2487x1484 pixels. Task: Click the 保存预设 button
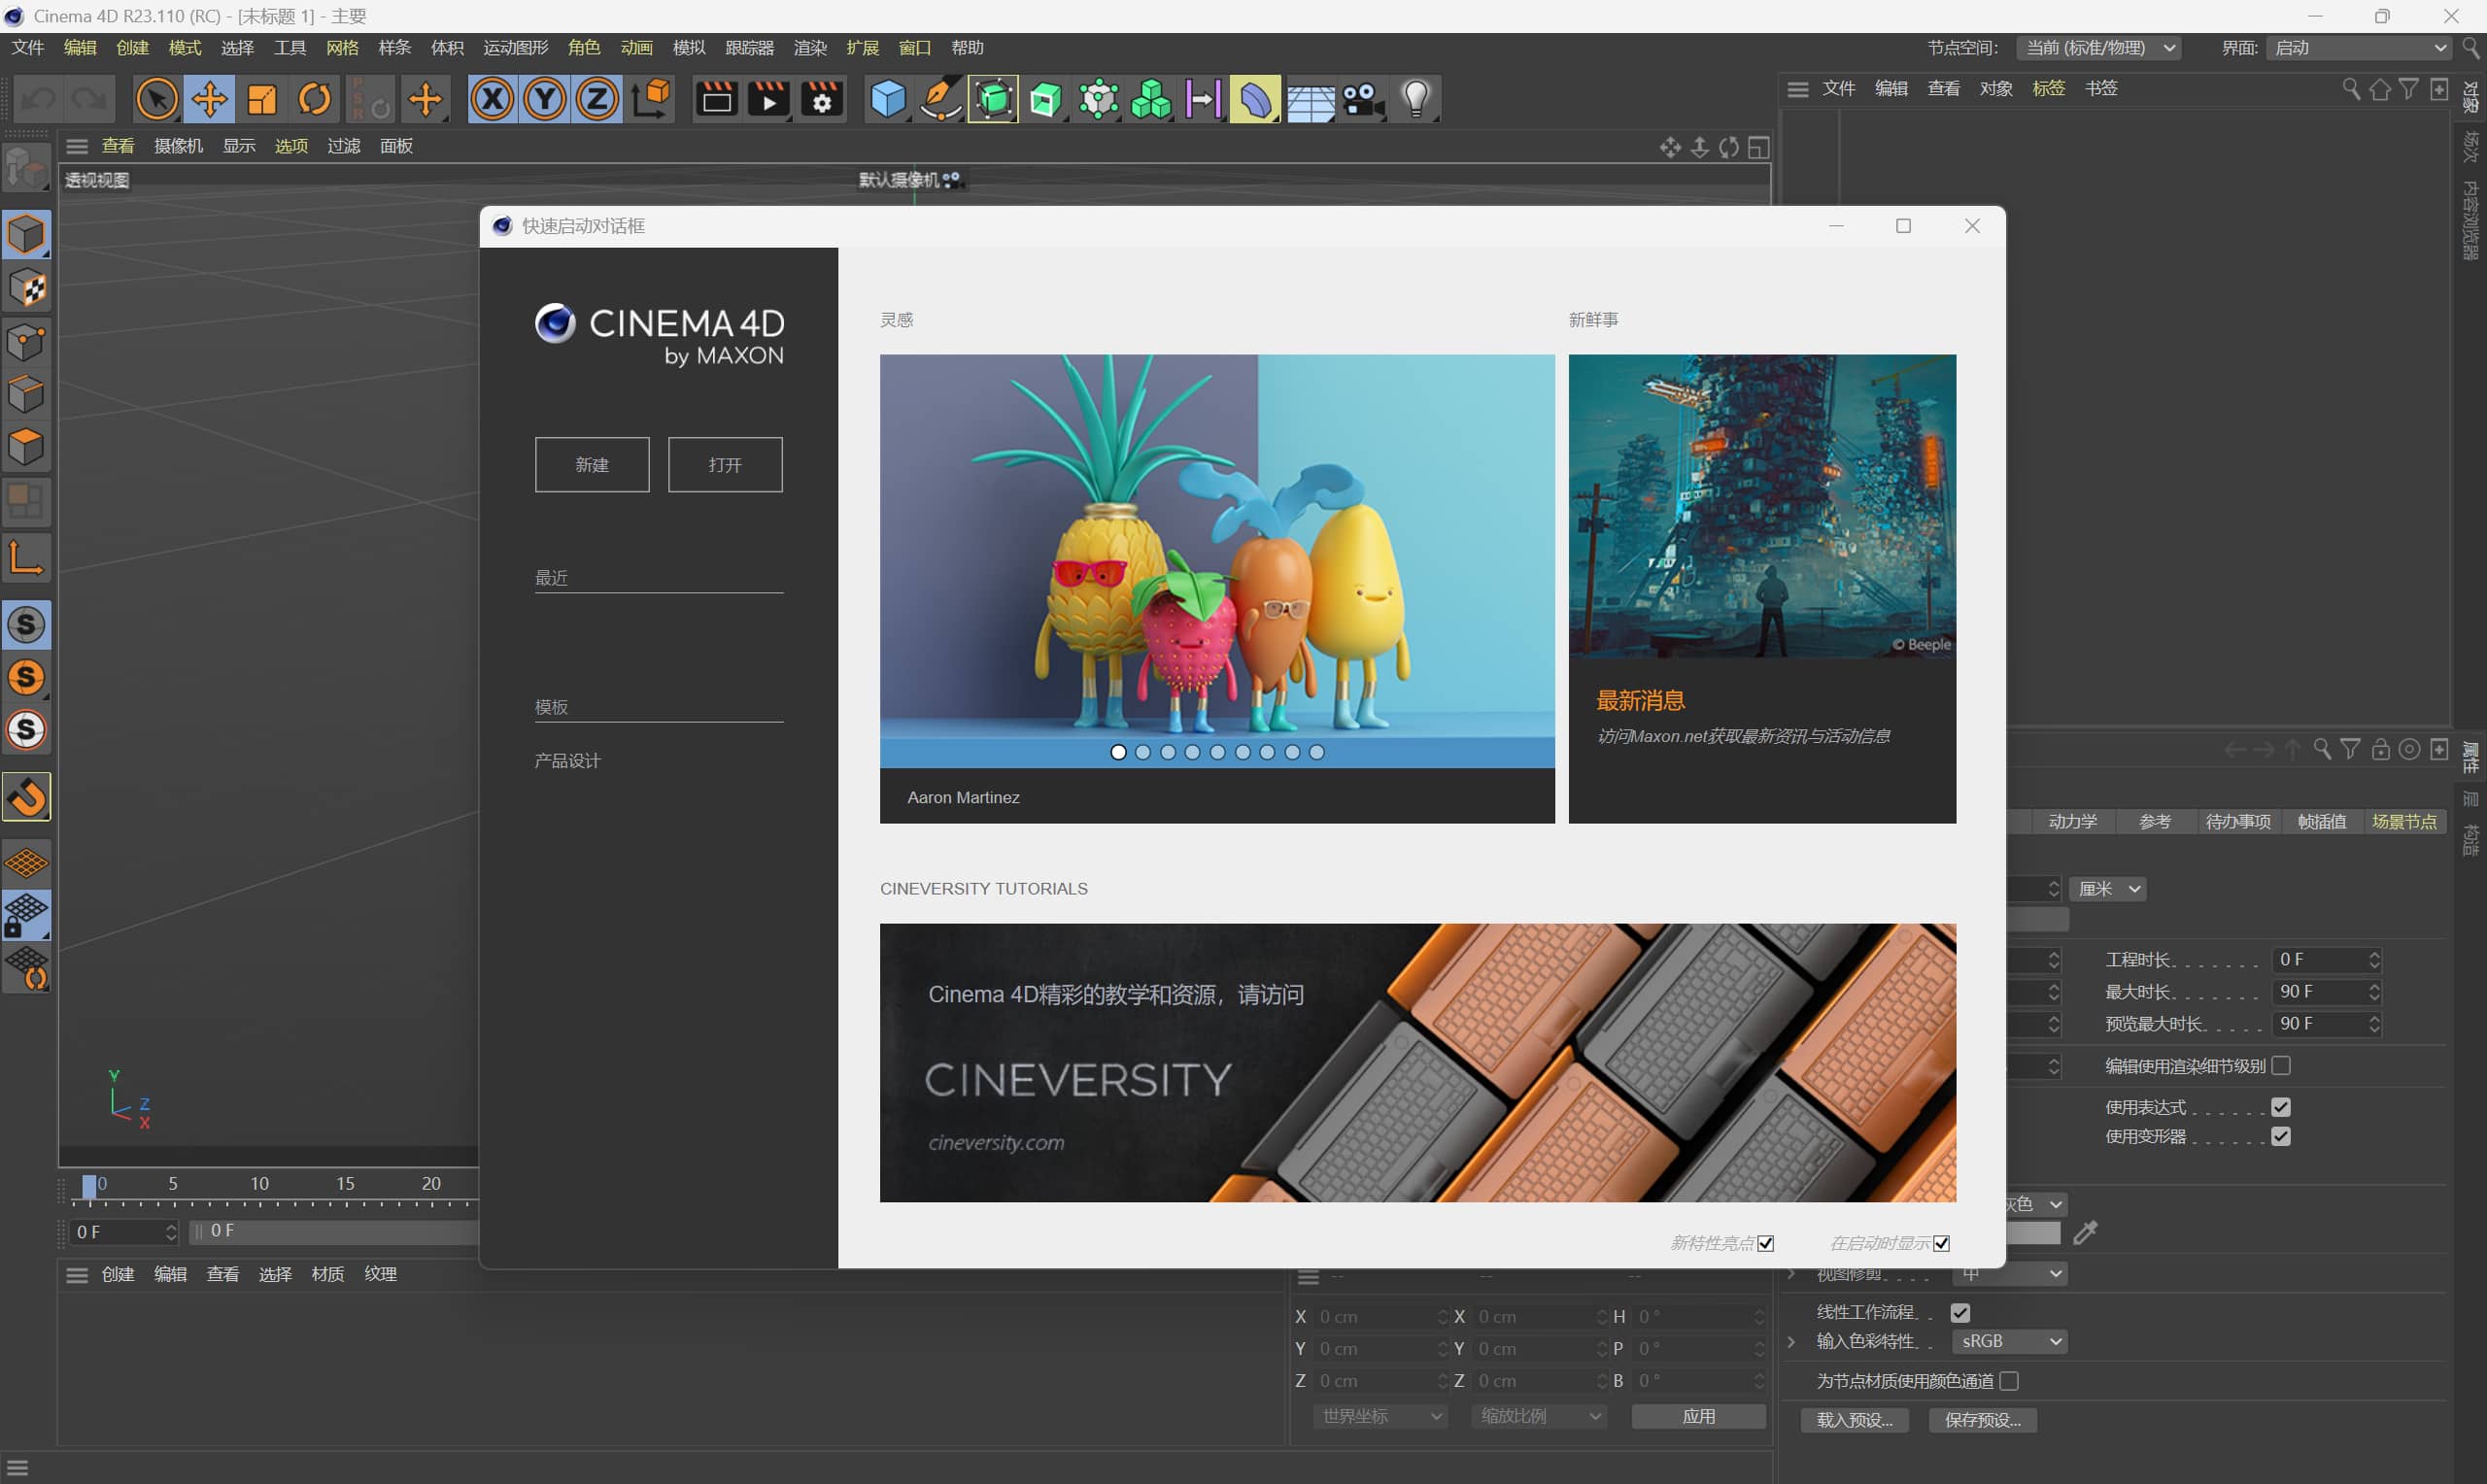(x=1983, y=1420)
